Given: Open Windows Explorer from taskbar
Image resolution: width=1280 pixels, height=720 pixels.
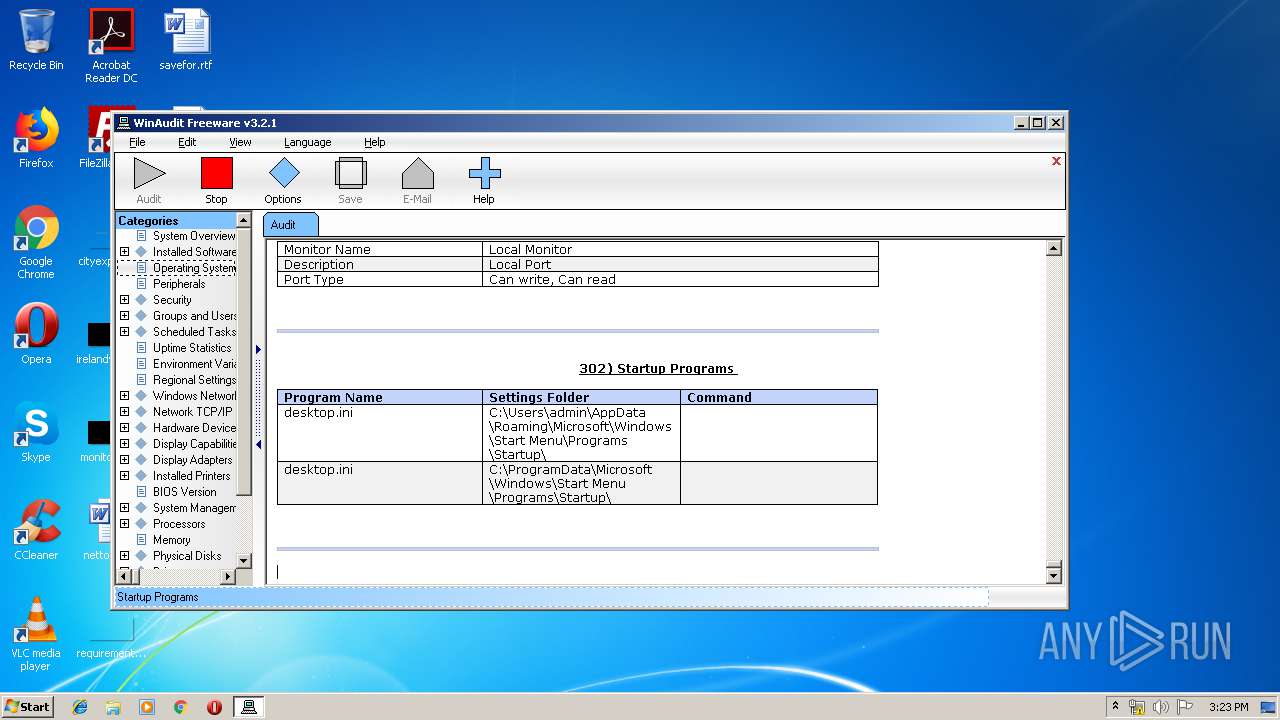Looking at the screenshot, I should click(113, 707).
